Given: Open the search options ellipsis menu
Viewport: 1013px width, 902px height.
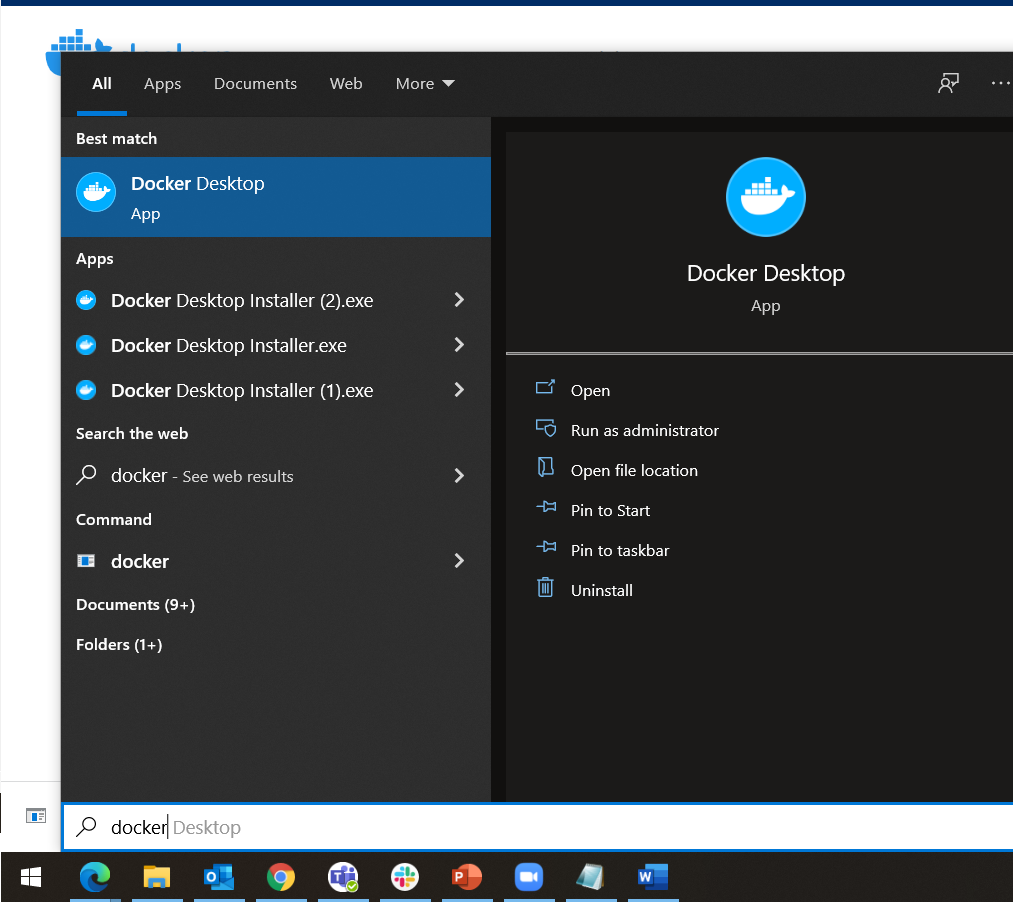Looking at the screenshot, I should (x=1000, y=83).
